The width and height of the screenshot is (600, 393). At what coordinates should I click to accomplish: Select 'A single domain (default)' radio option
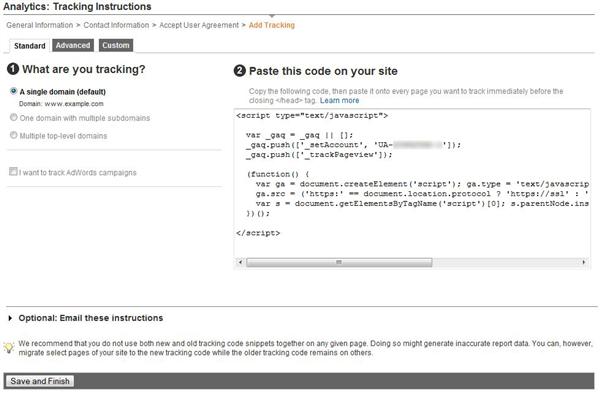pos(13,91)
